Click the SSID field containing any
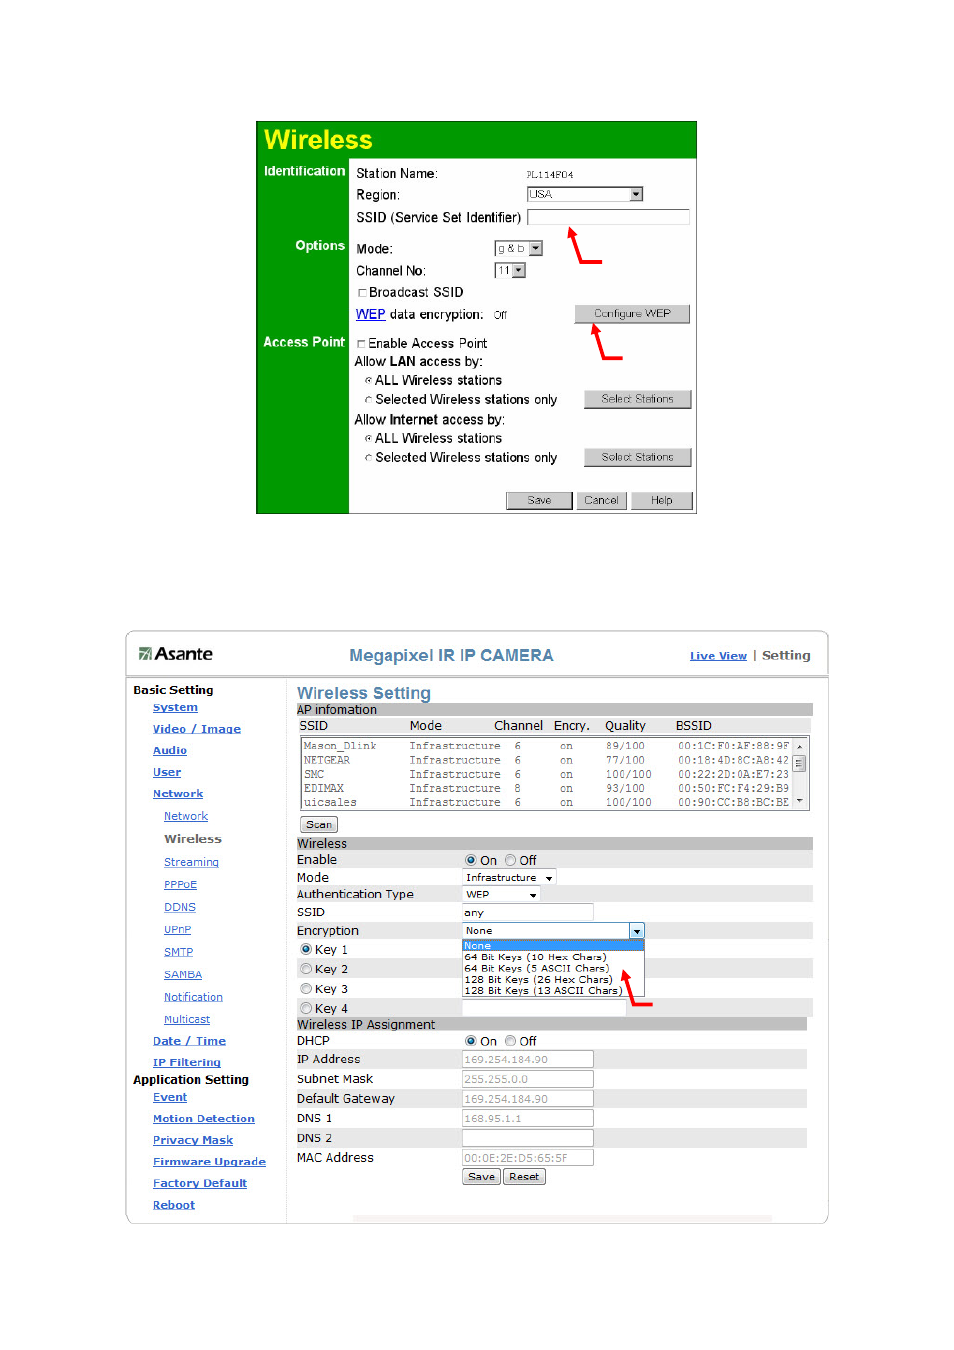The height and width of the screenshot is (1350, 954). click(x=528, y=912)
